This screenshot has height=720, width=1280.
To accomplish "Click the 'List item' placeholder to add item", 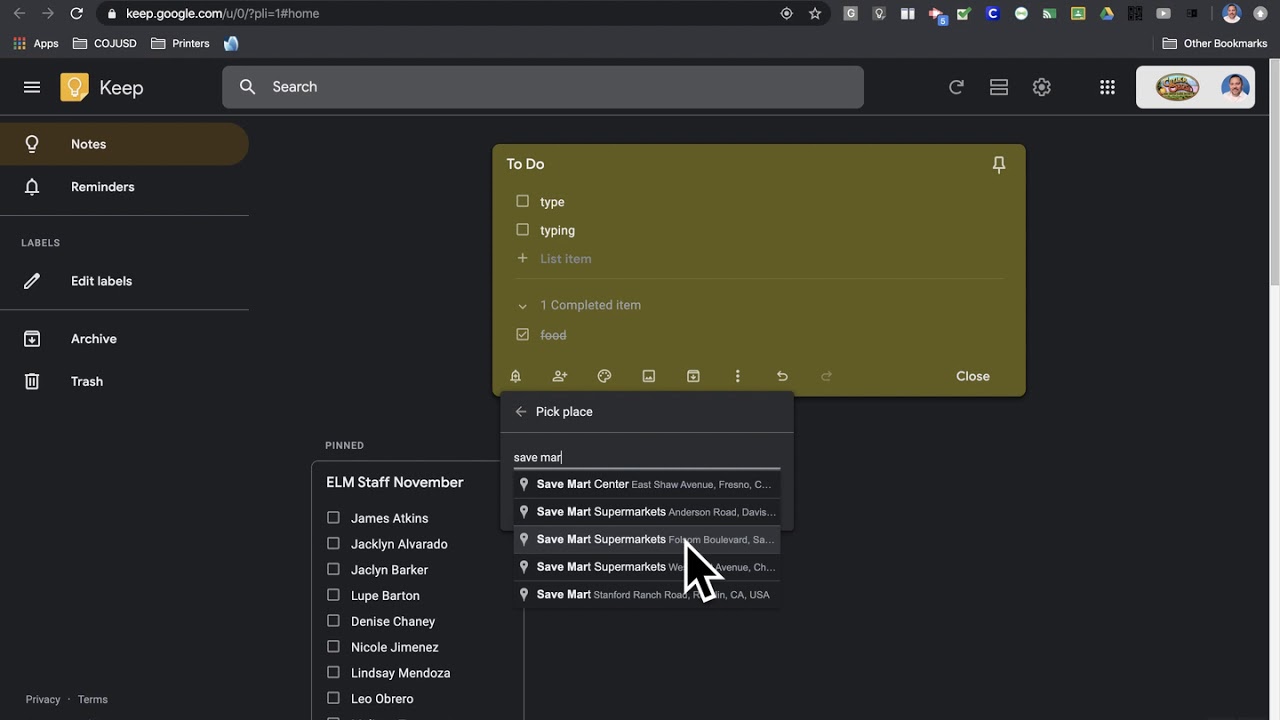I will coord(566,259).
